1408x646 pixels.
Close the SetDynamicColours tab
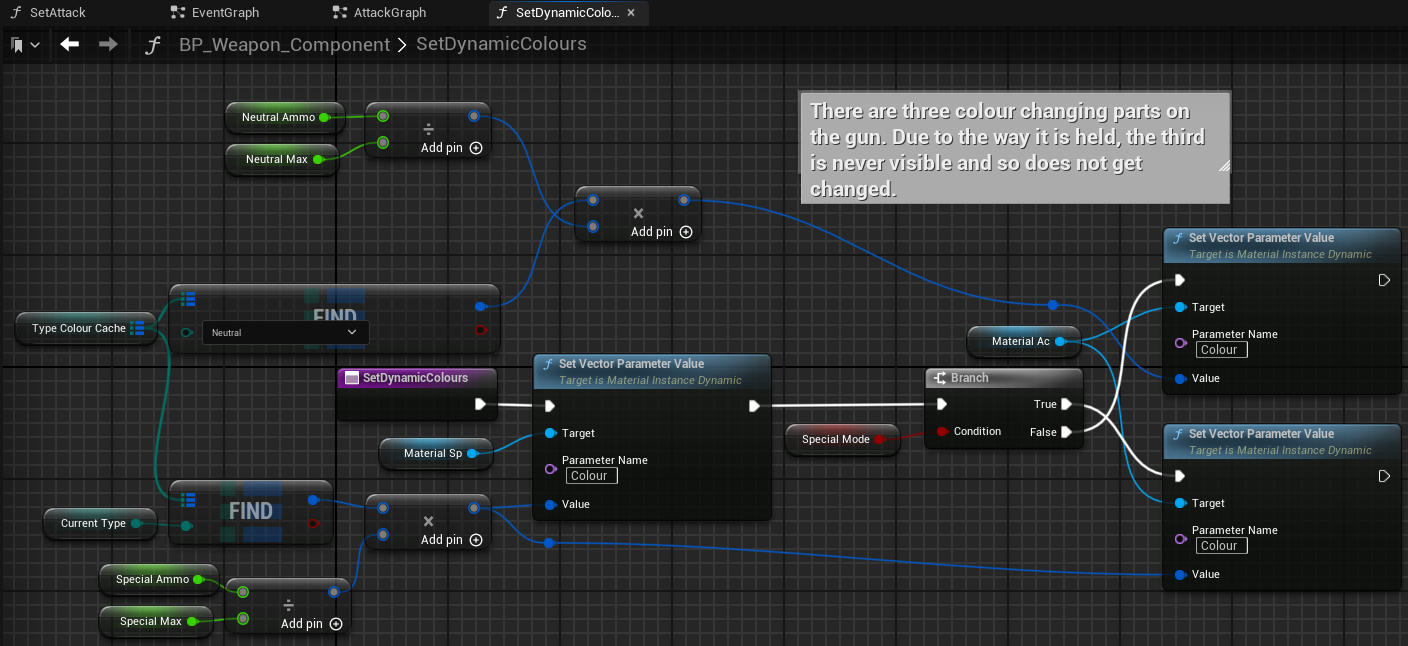coord(631,13)
